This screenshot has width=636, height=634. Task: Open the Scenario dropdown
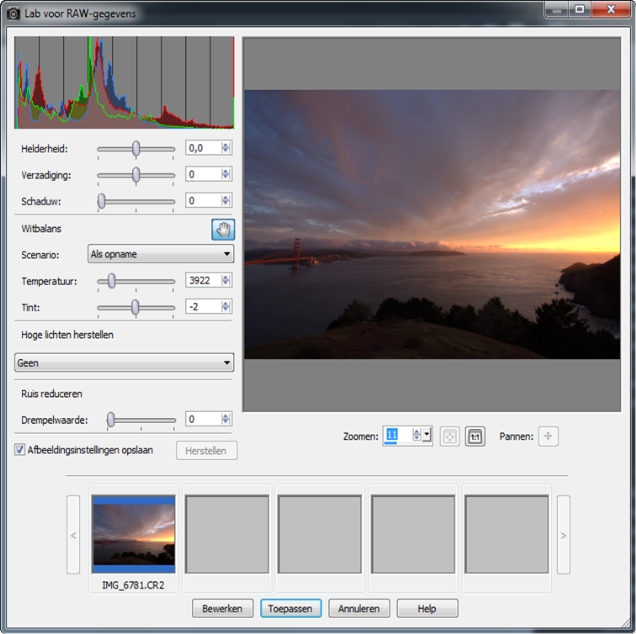(160, 254)
